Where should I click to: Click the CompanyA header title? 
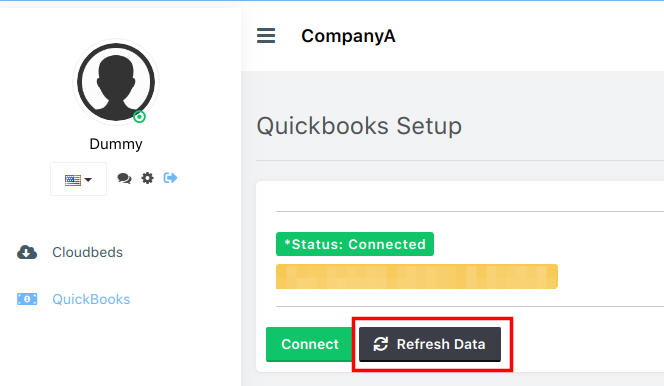[348, 36]
